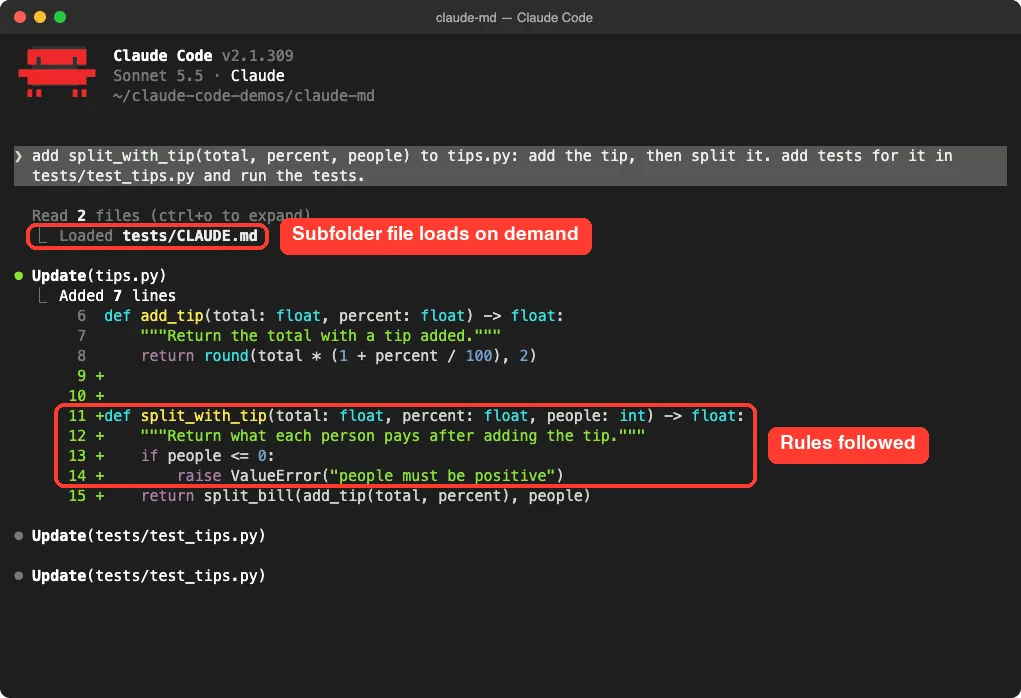Click line 13 'if people <= 0:'

208,456
